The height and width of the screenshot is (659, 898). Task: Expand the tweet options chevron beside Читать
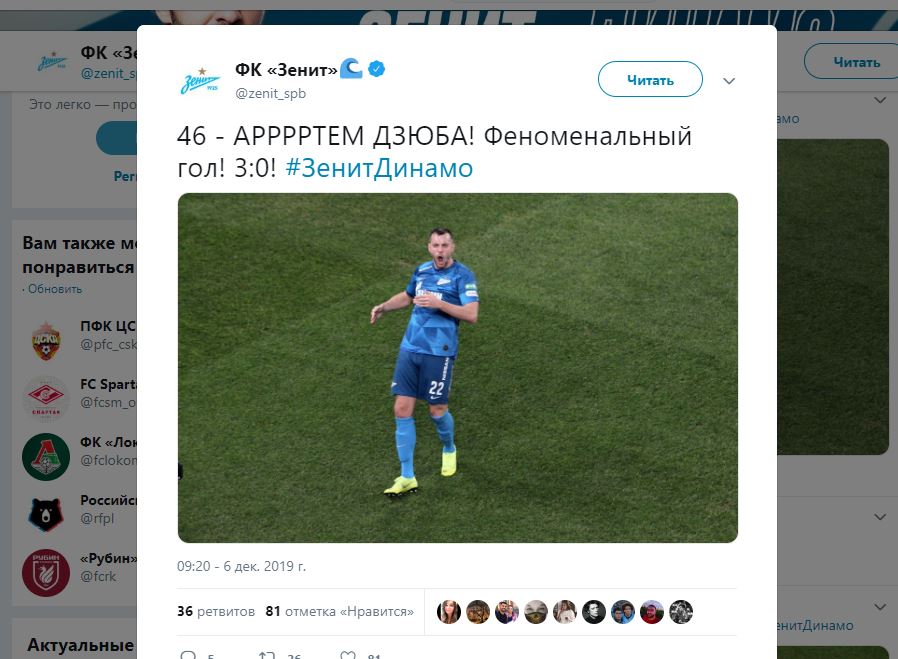pyautogui.click(x=728, y=81)
